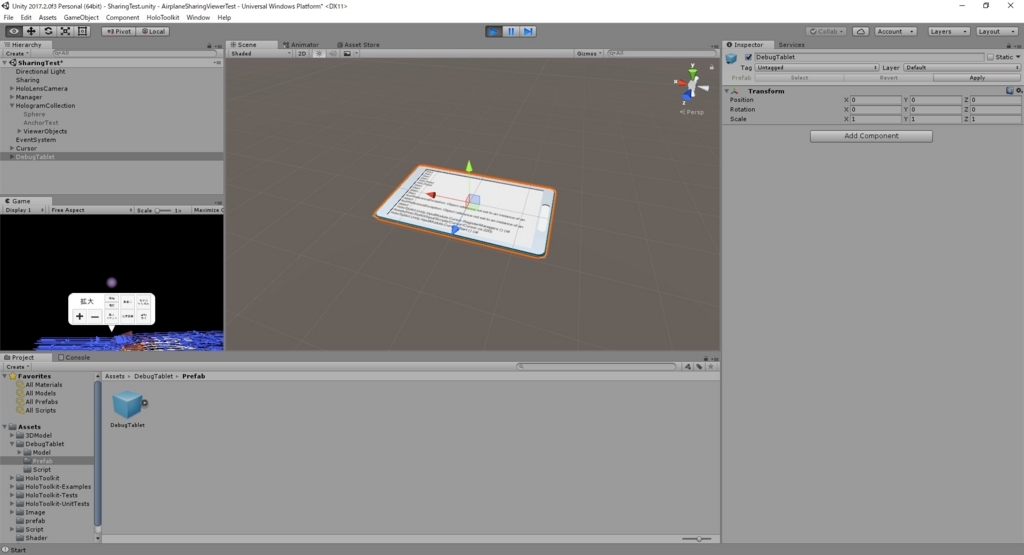
Task: Open Transform component gear settings
Action: 1019,91
